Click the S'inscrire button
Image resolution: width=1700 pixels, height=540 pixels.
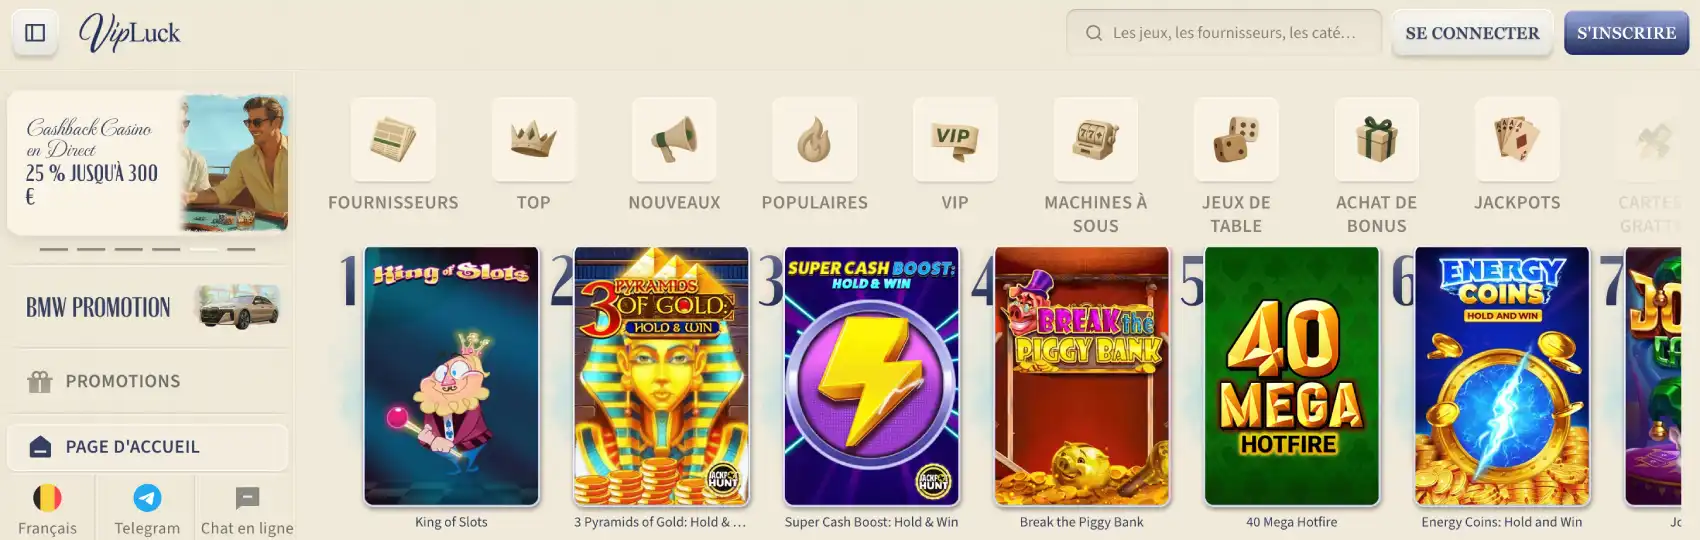1626,33
